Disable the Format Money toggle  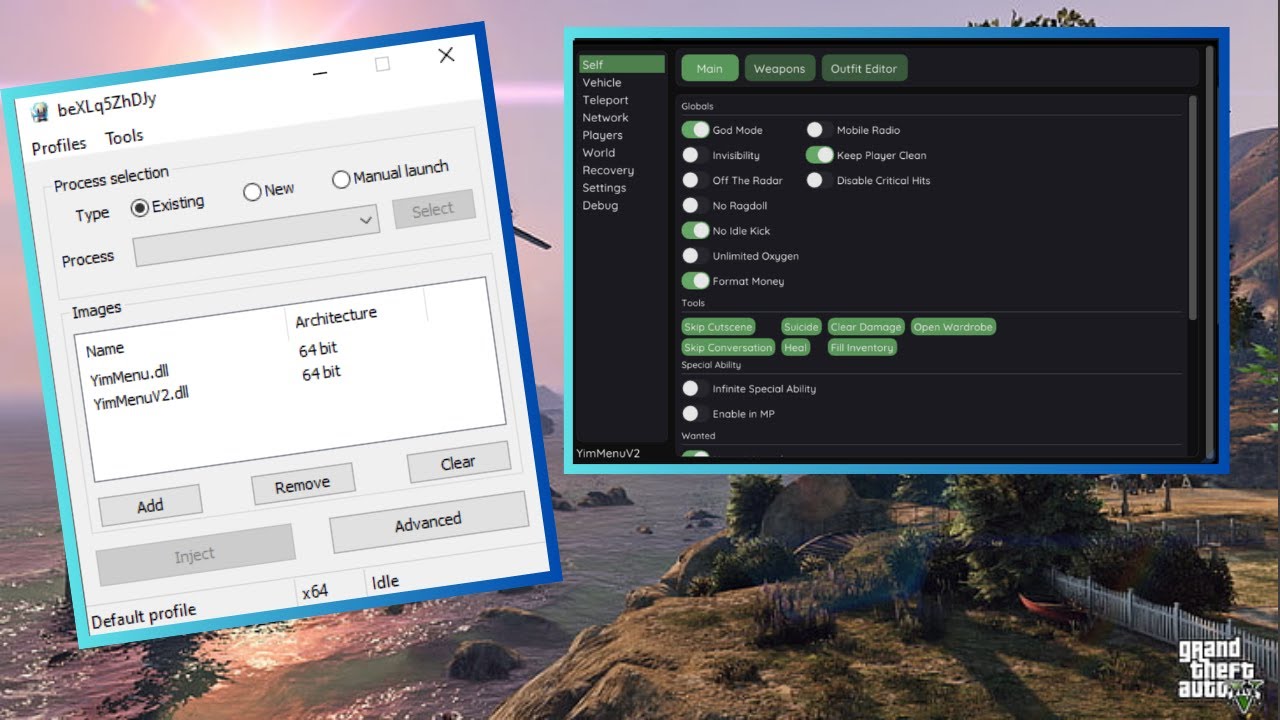tap(695, 281)
